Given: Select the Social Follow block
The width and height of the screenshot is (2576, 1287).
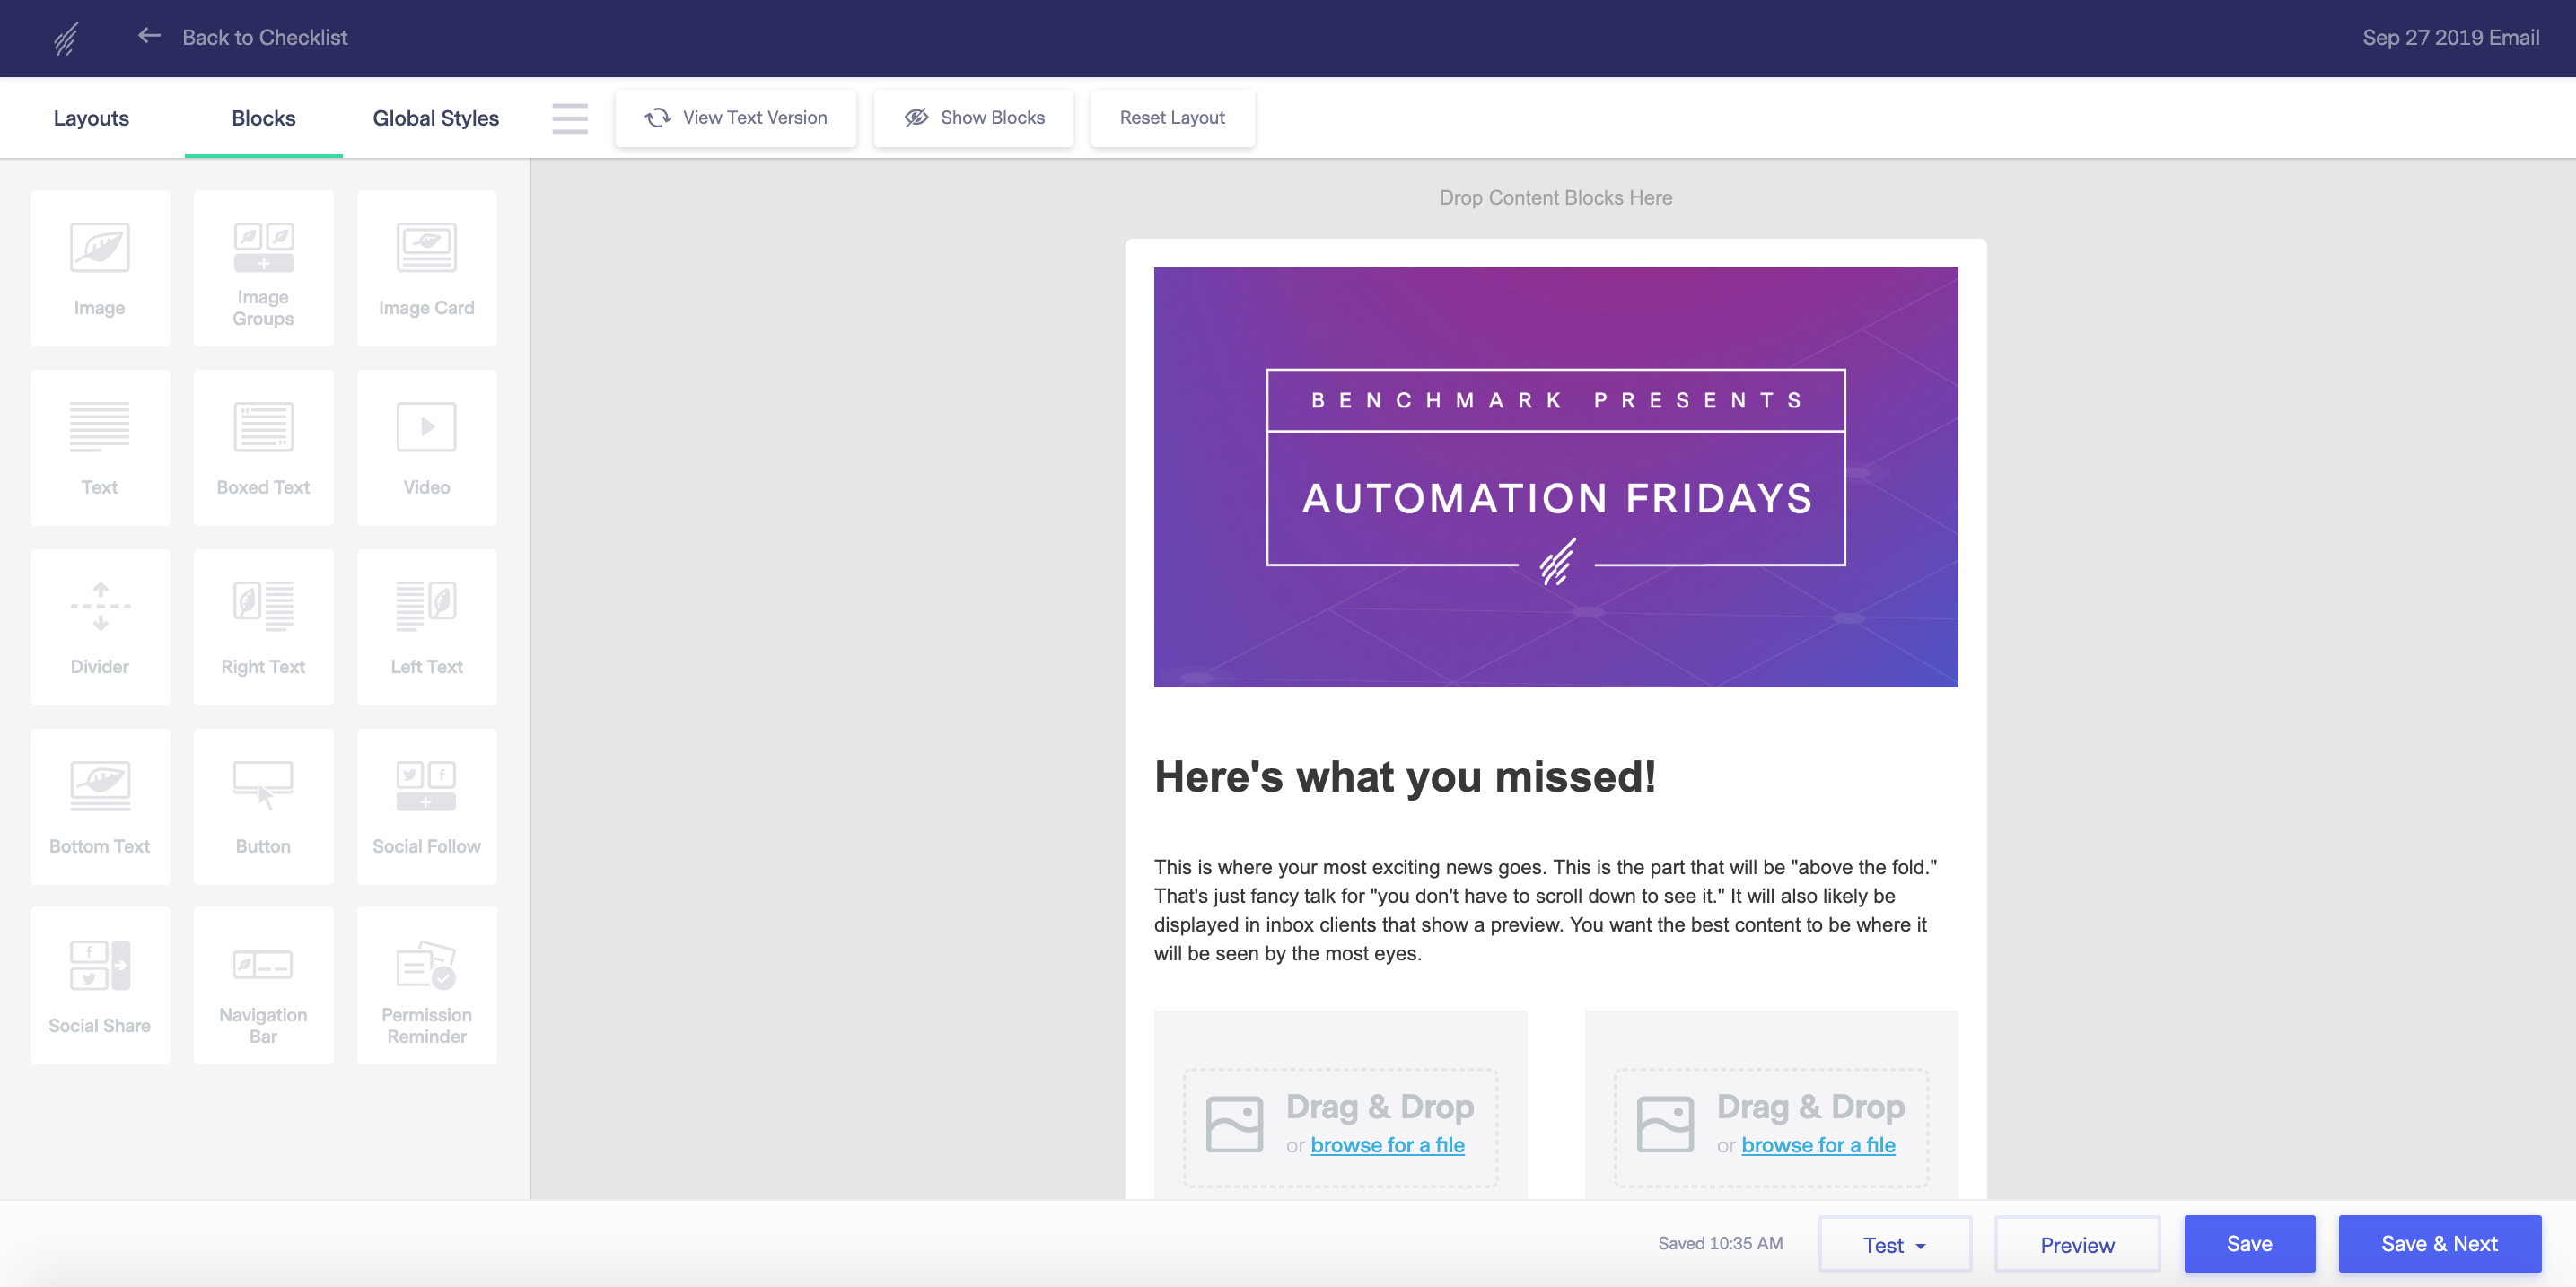Looking at the screenshot, I should (427, 806).
